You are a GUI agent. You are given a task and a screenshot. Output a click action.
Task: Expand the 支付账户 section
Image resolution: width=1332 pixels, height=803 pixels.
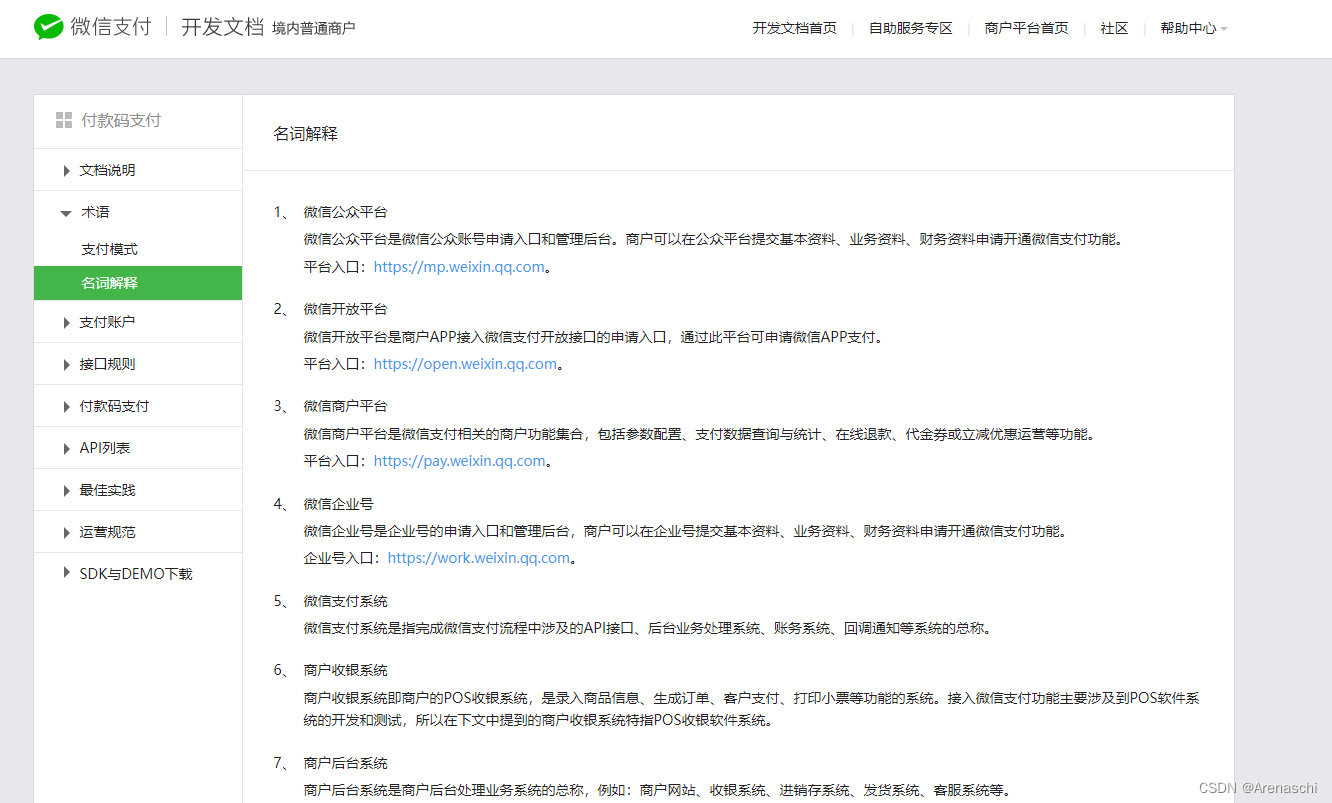[108, 321]
